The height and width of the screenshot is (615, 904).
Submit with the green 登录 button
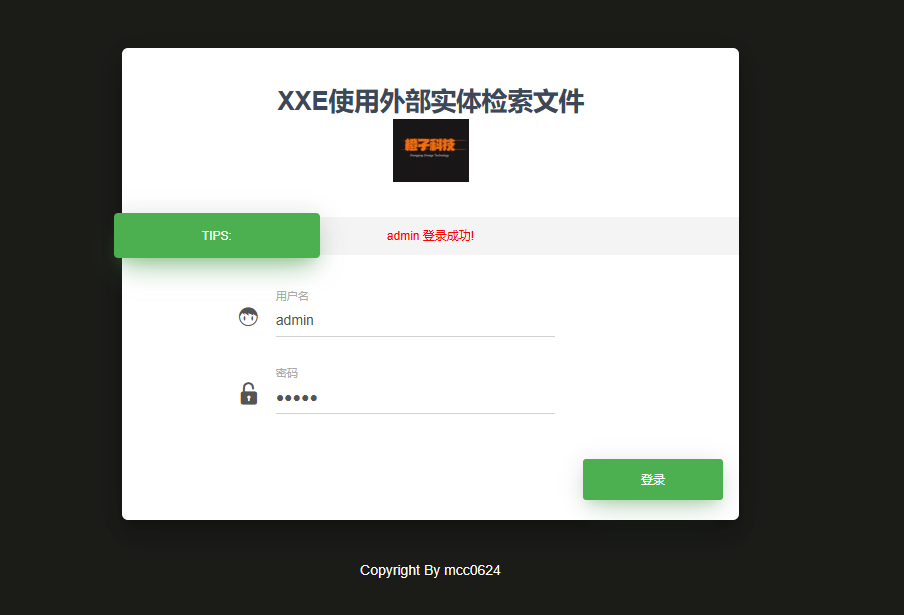coord(653,480)
